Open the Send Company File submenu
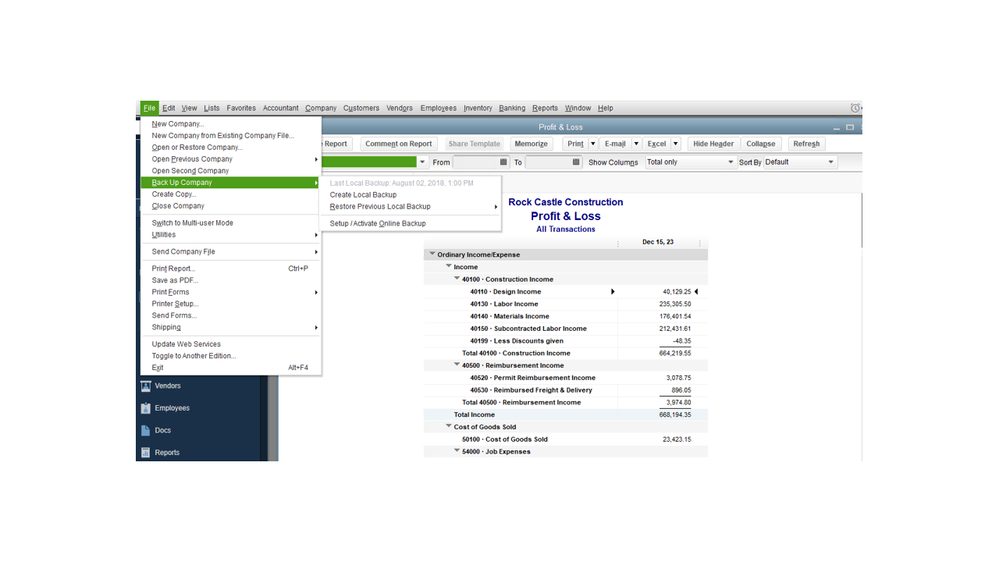This screenshot has height=562, width=999. 231,252
